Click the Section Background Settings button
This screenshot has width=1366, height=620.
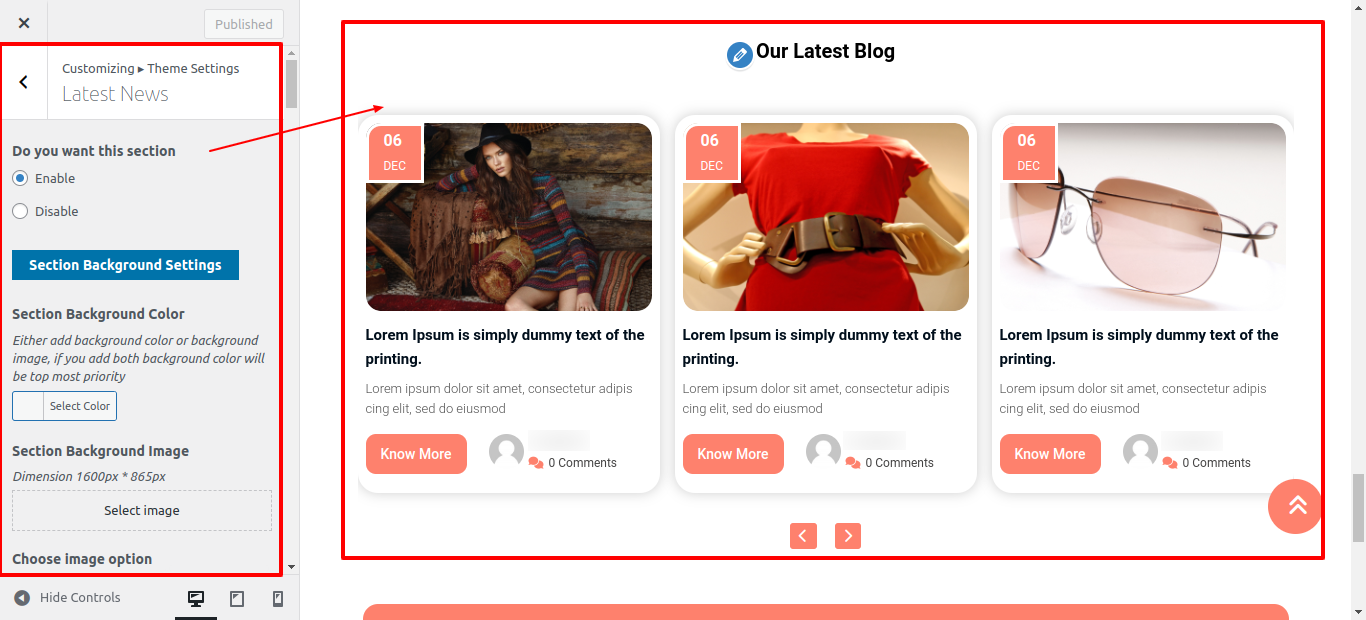coord(125,265)
